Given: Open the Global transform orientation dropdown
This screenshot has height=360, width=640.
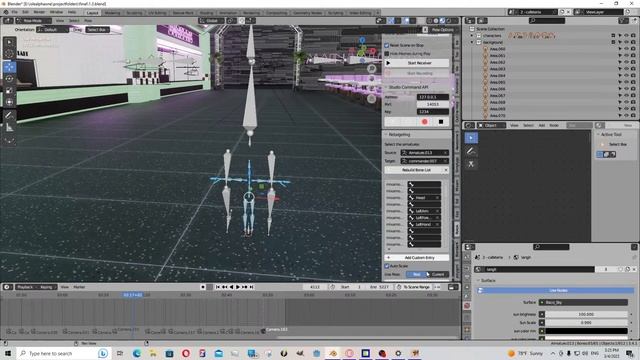Looking at the screenshot, I should pyautogui.click(x=211, y=20).
